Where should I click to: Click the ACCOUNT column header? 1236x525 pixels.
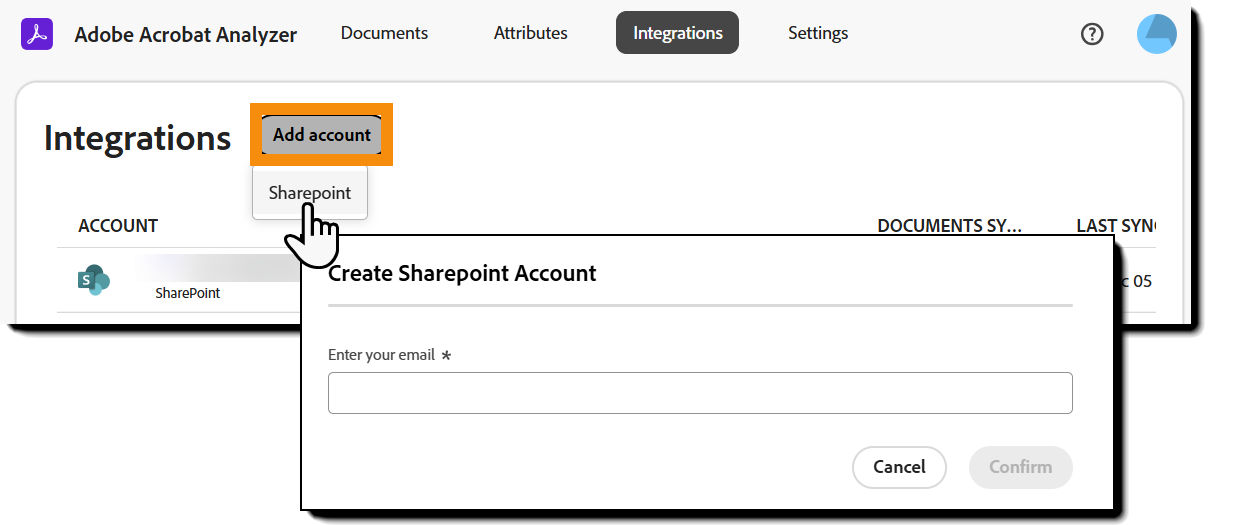click(x=118, y=226)
